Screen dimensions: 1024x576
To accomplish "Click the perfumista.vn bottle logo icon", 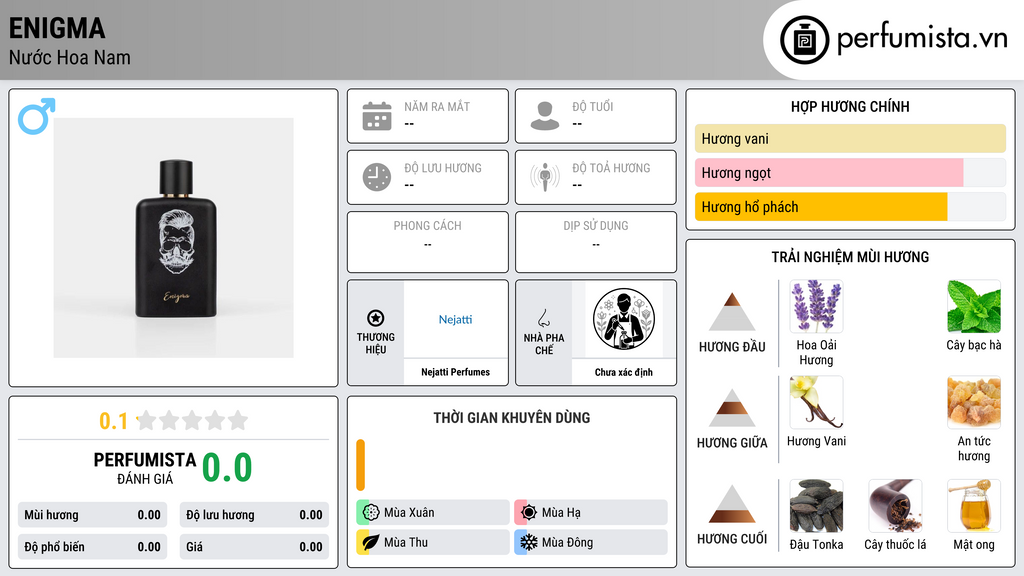I will tap(804, 40).
